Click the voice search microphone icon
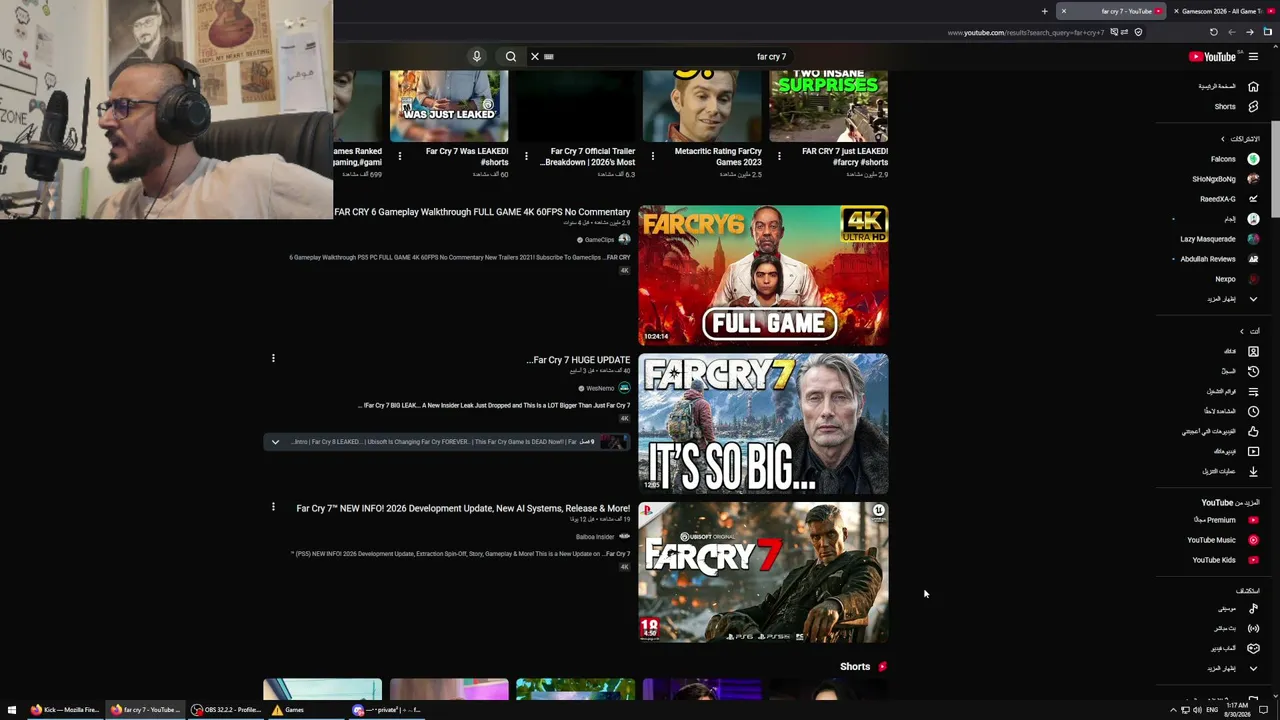 (477, 57)
